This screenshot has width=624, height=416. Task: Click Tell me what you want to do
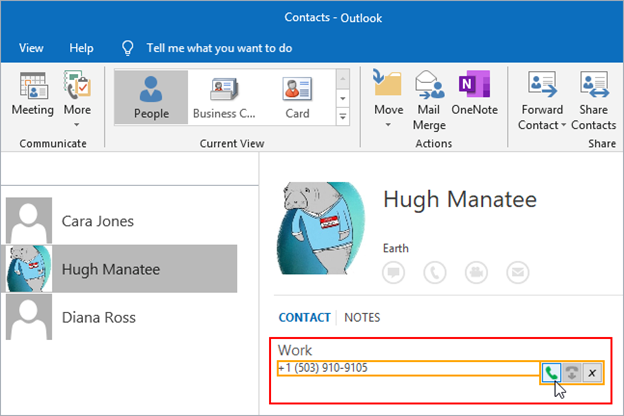click(x=219, y=48)
